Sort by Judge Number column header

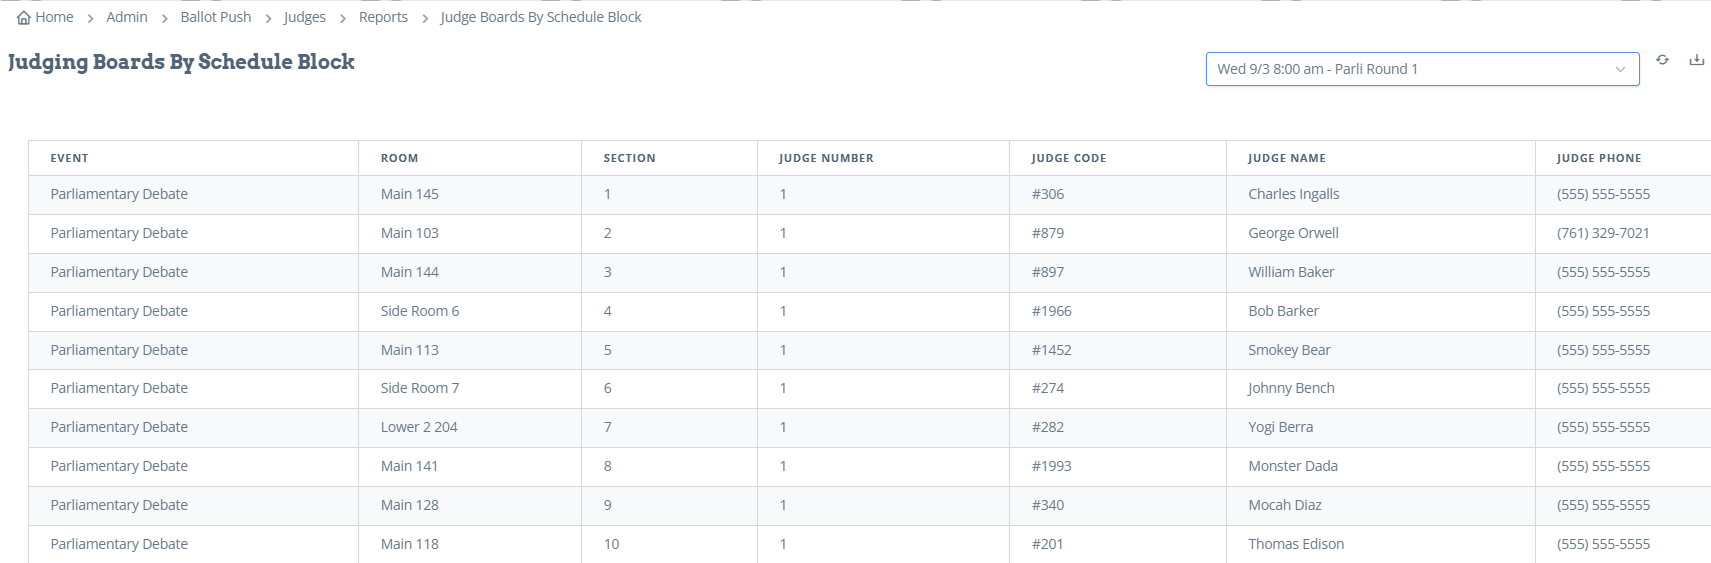pos(826,158)
